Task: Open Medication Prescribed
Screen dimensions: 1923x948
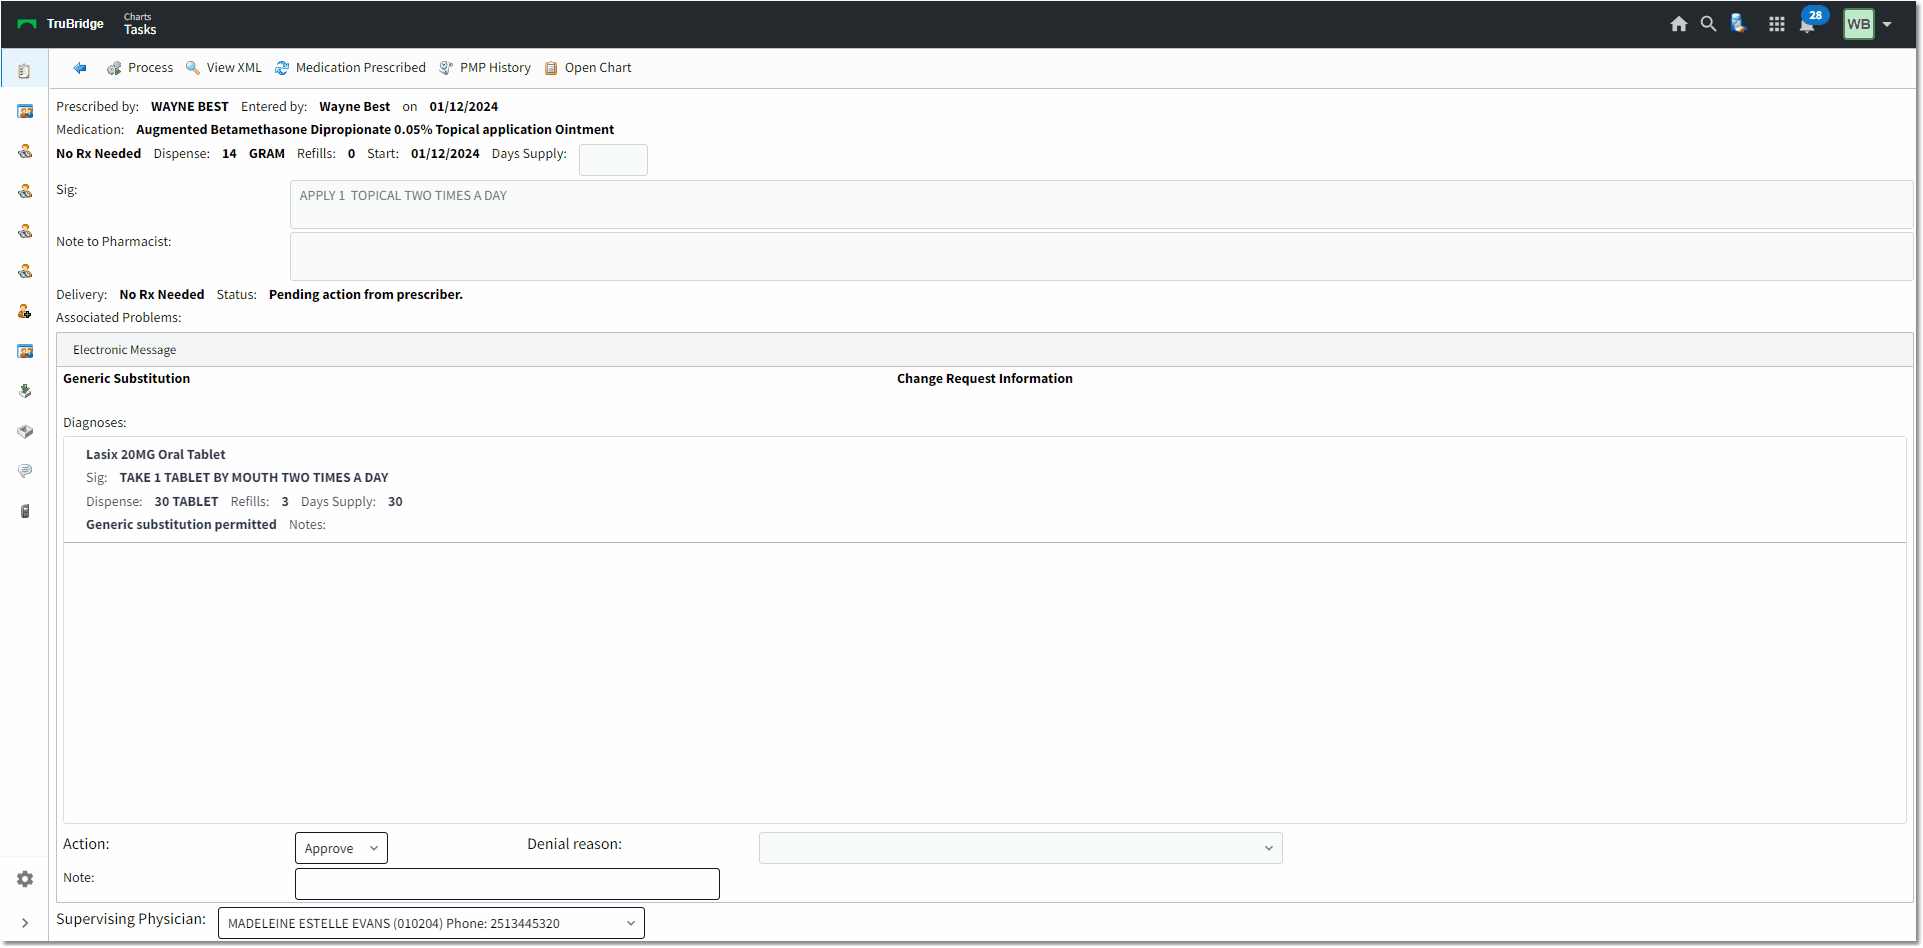Action: coord(351,68)
